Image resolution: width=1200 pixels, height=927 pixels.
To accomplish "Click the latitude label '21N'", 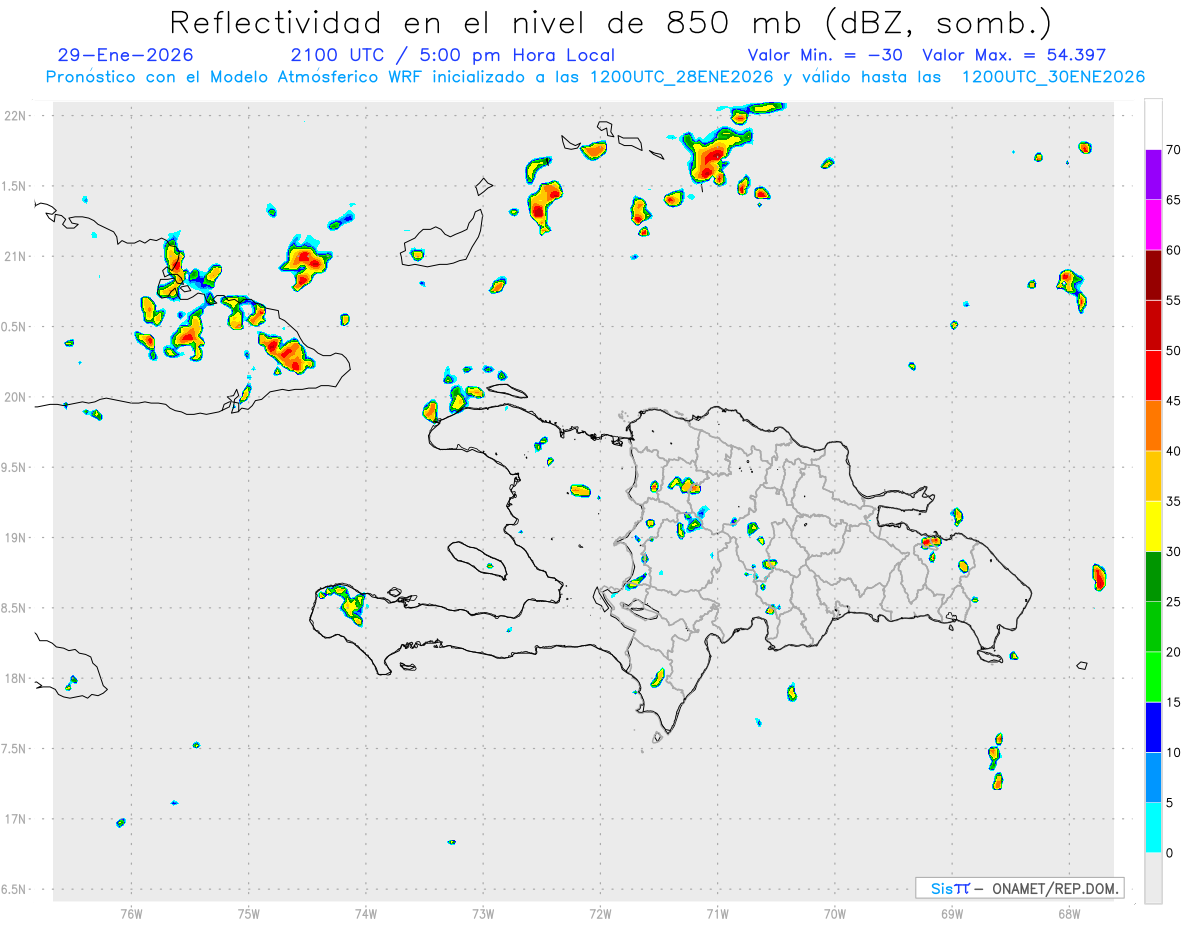I will pyautogui.click(x=17, y=256).
